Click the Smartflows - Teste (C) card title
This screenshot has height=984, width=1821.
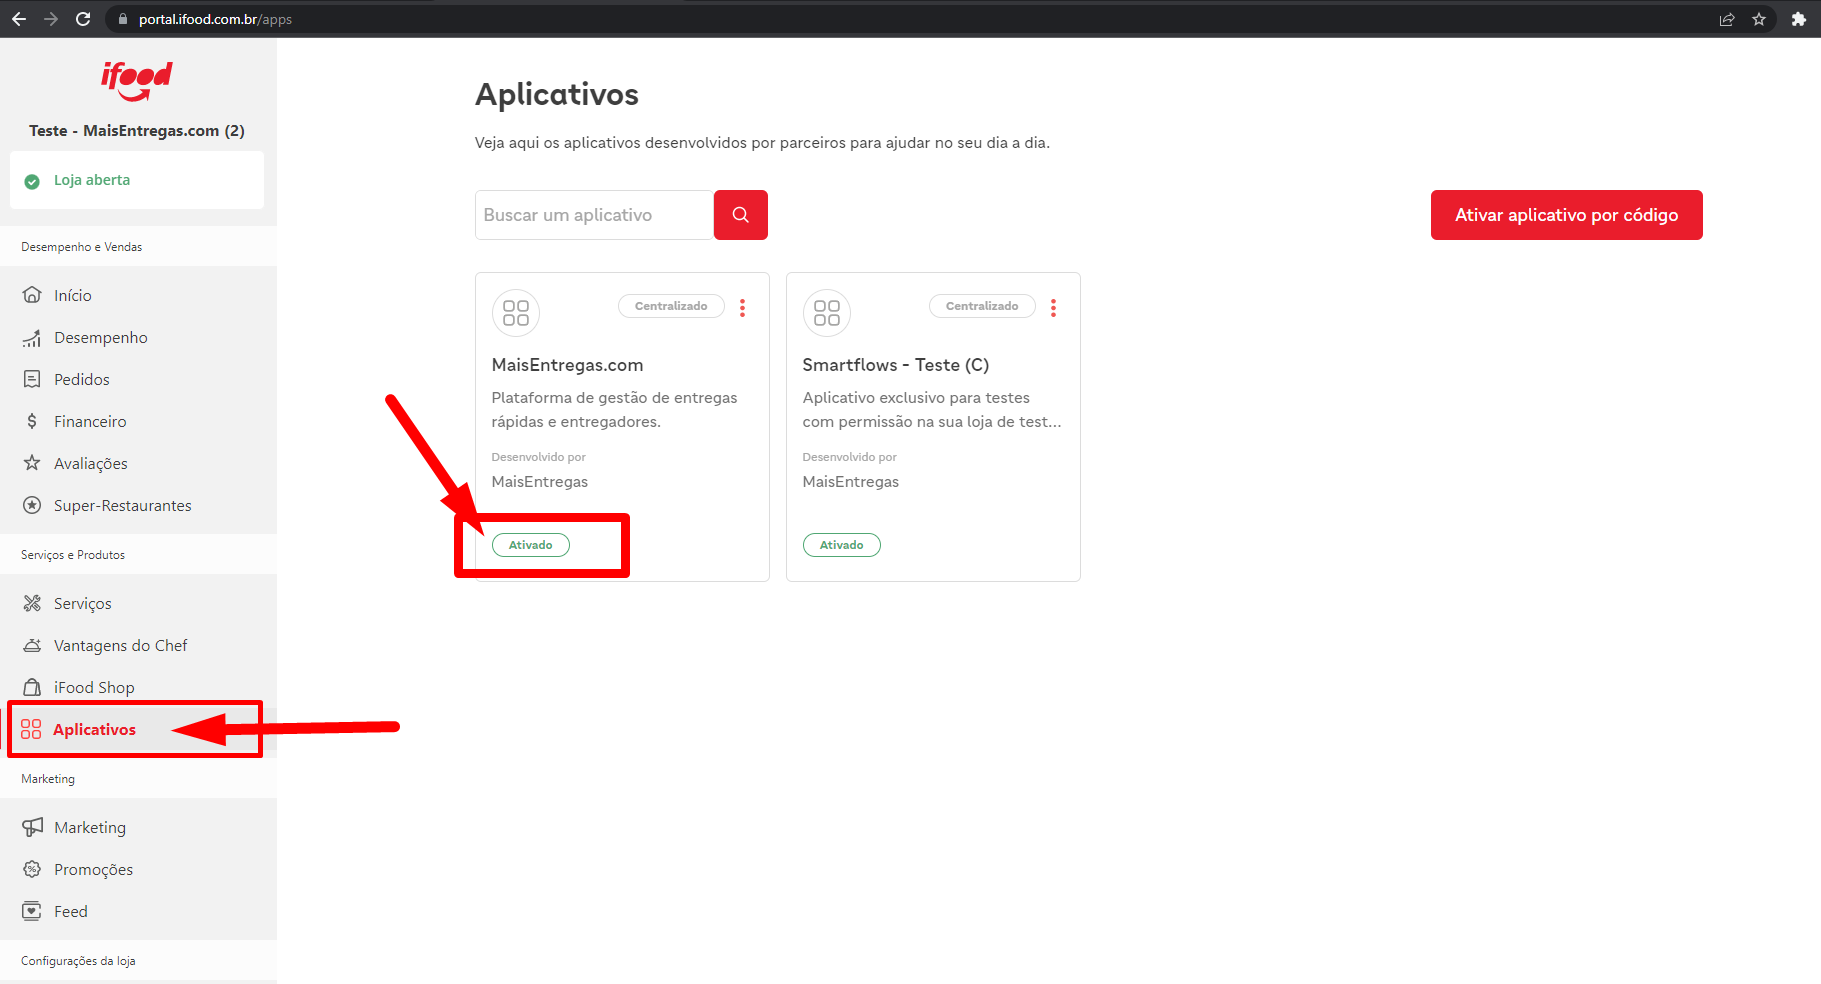coord(895,365)
